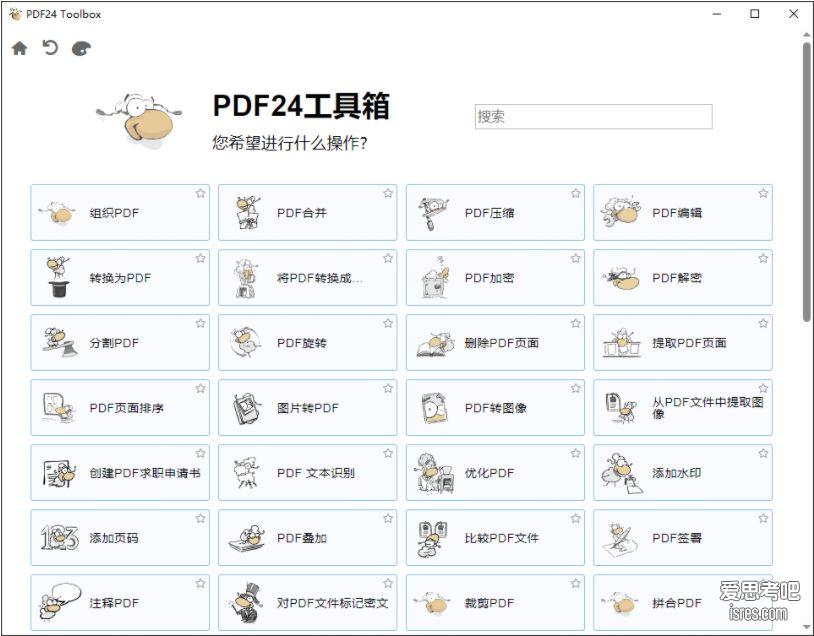Image resolution: width=814 pixels, height=636 pixels.
Task: Click the PDF合并 sheep icon
Action: [x=247, y=213]
